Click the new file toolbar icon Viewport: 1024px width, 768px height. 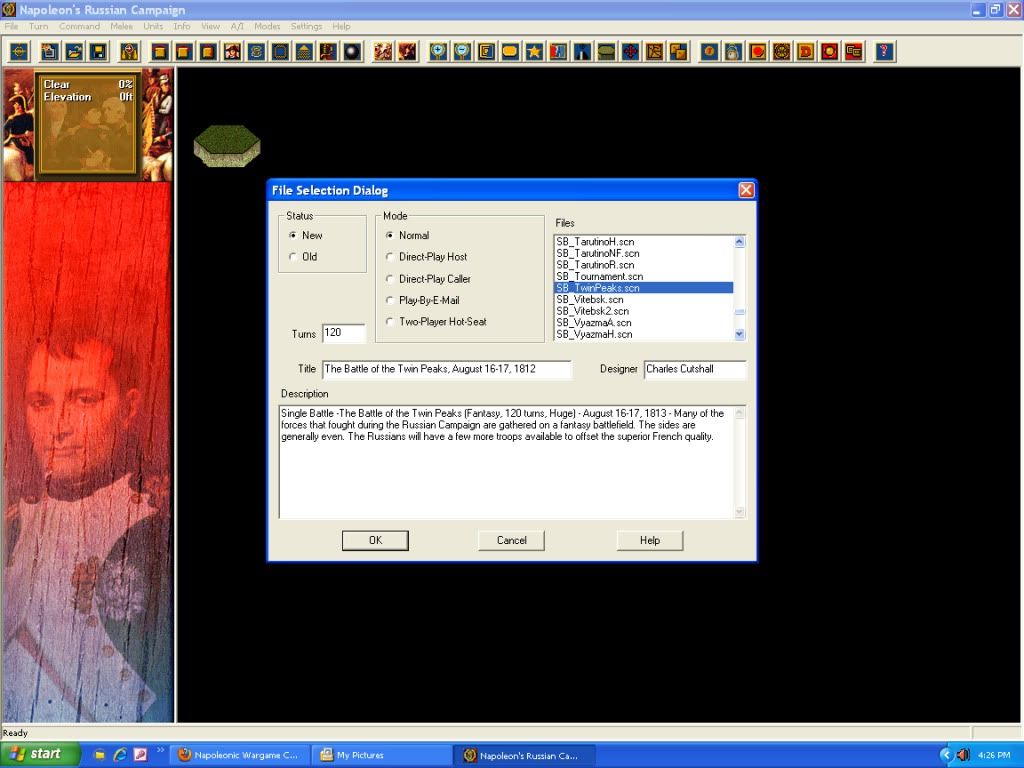pos(50,52)
